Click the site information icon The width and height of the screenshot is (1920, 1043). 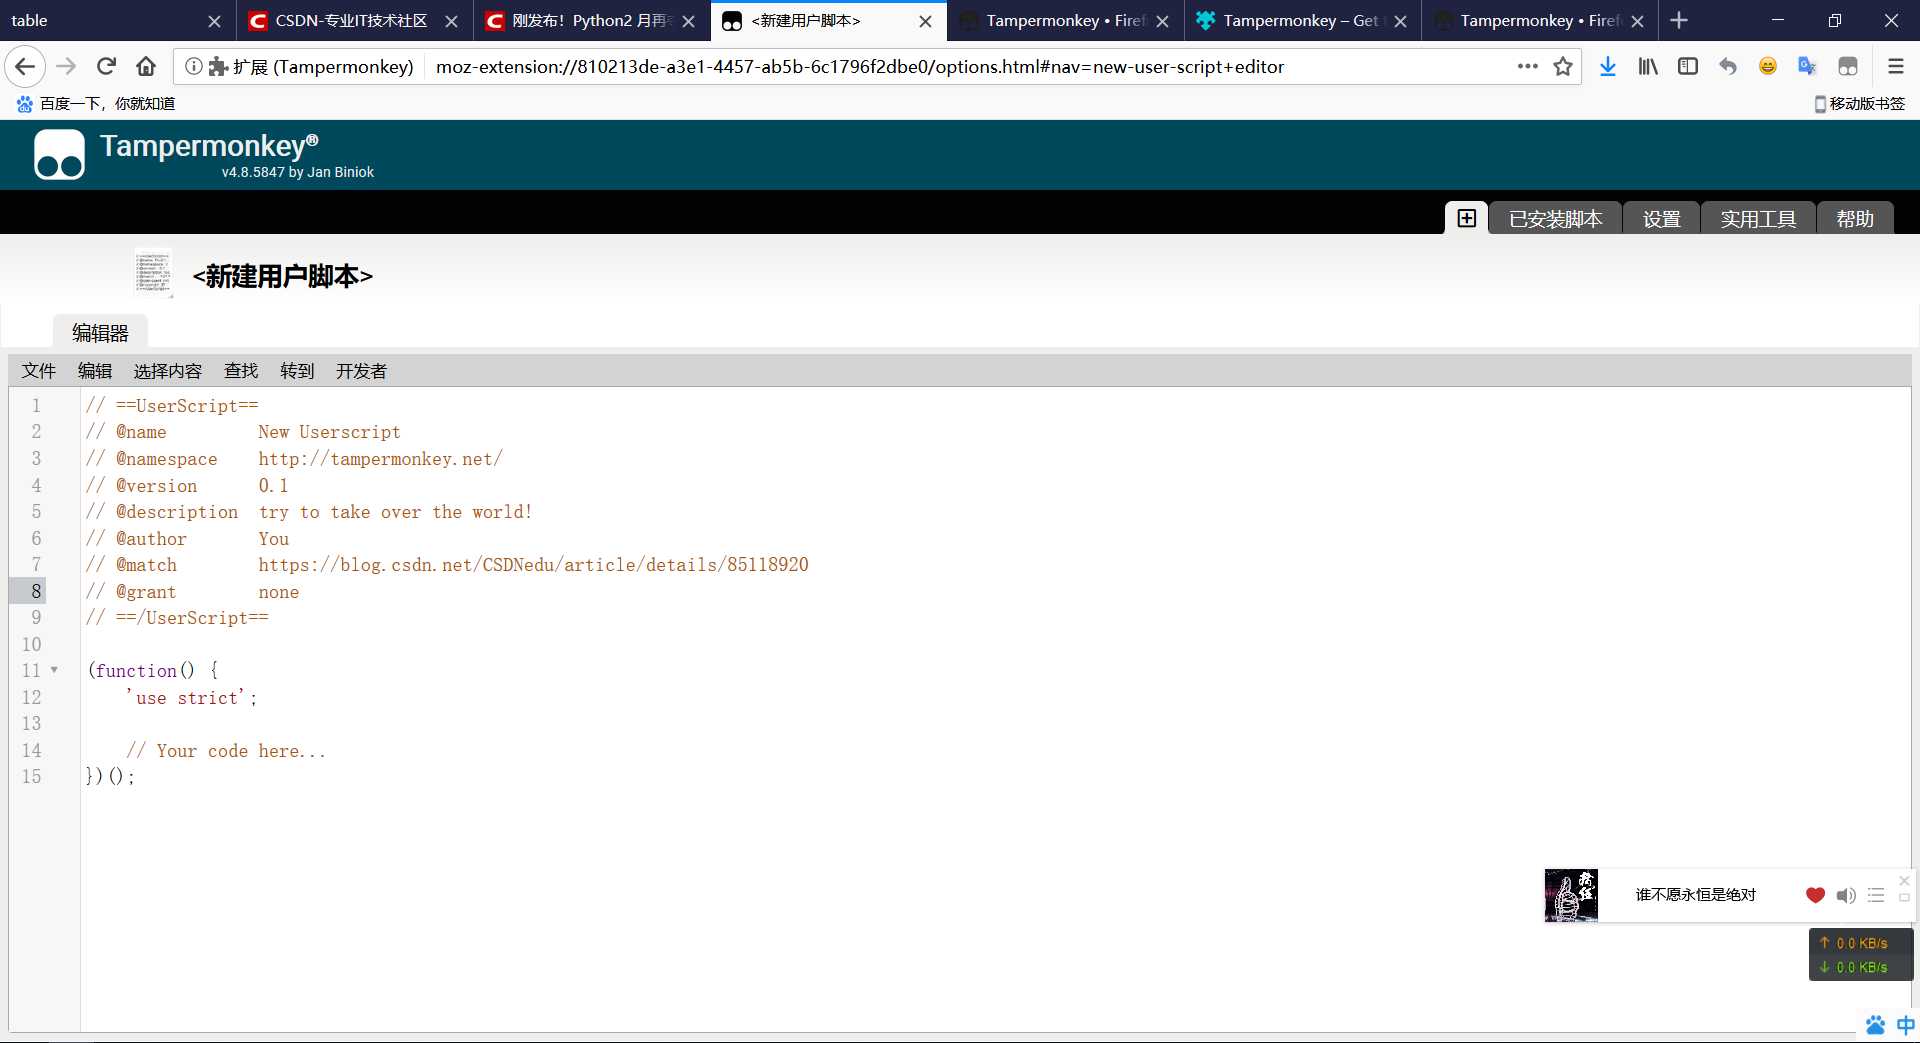tap(194, 67)
